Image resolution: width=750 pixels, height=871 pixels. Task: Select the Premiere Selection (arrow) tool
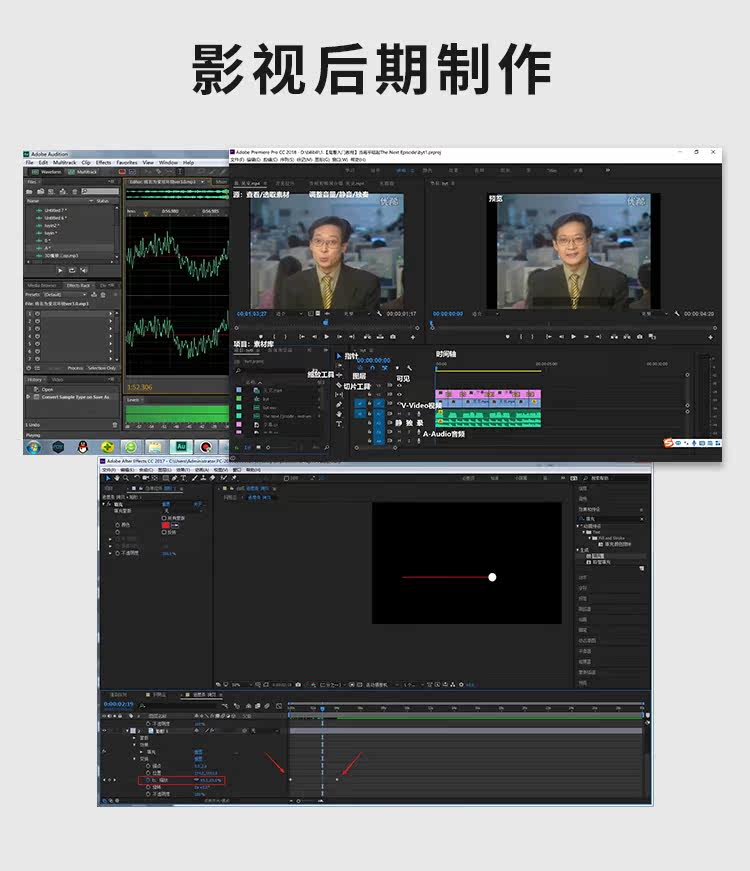(x=338, y=356)
